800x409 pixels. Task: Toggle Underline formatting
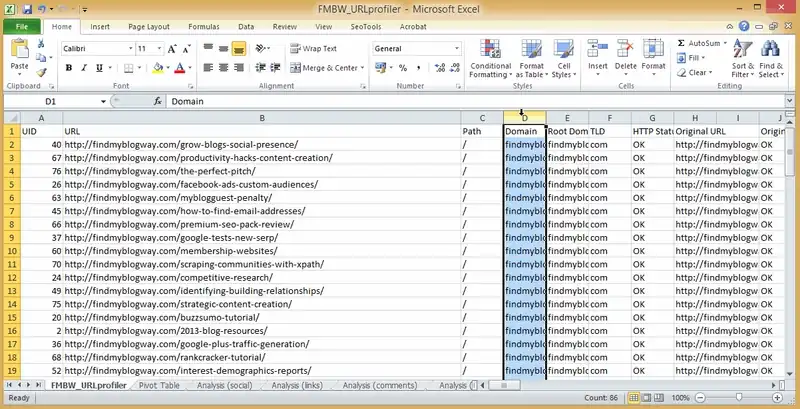[99, 68]
